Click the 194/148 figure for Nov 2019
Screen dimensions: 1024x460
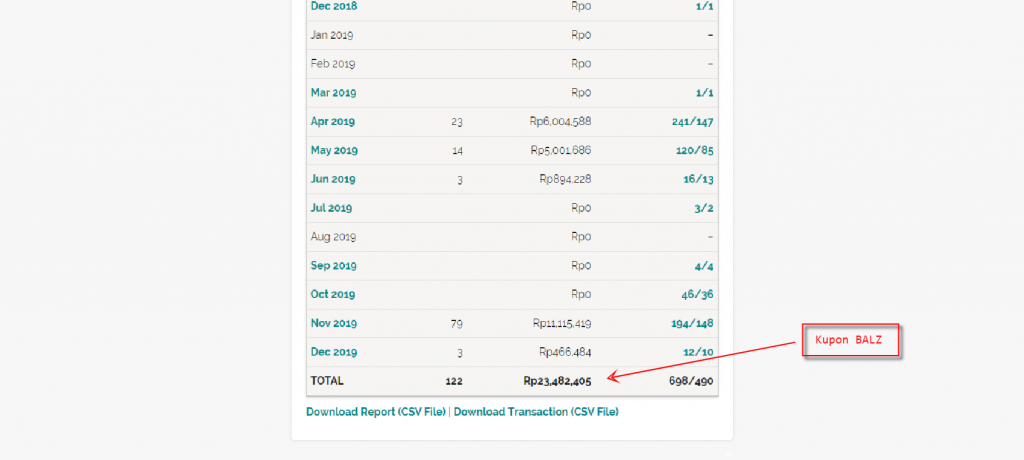[x=692, y=323]
